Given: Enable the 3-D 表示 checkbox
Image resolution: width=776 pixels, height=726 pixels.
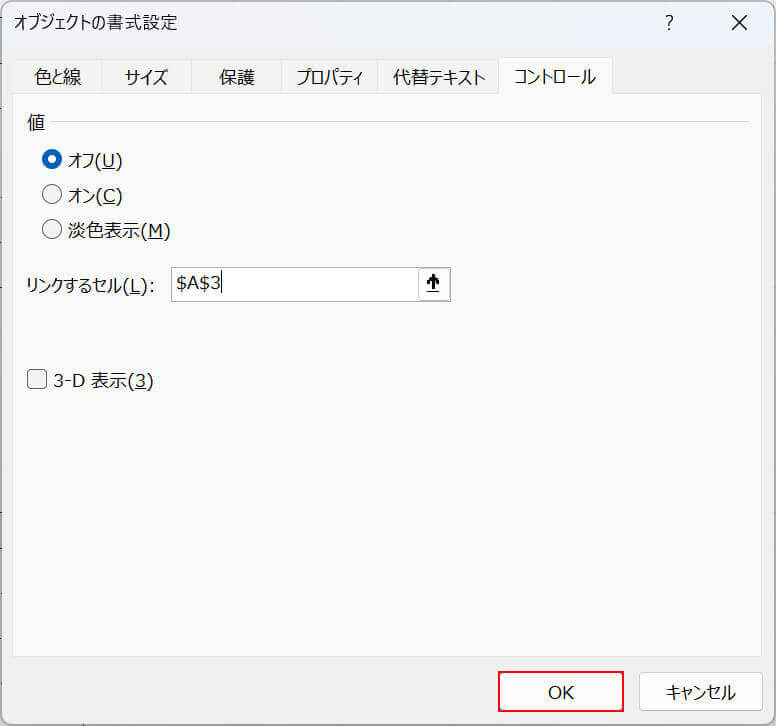Looking at the screenshot, I should pos(37,380).
